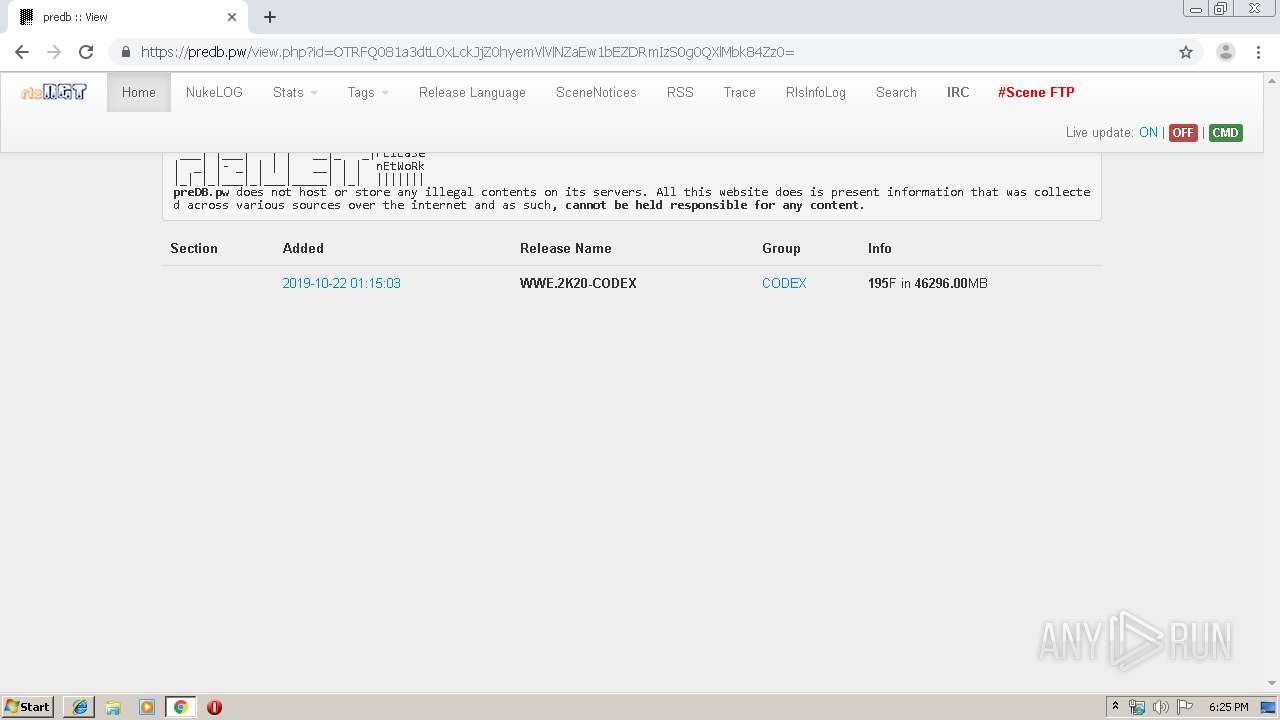The width and height of the screenshot is (1280, 720).
Task: Expand the Tags dropdown menu
Action: (x=368, y=92)
